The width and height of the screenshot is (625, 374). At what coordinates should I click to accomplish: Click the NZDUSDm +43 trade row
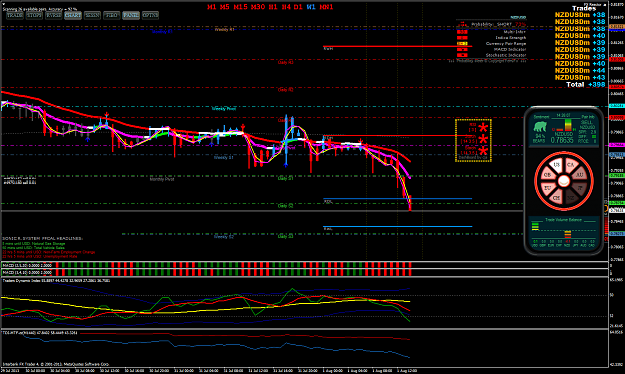pyautogui.click(x=580, y=77)
